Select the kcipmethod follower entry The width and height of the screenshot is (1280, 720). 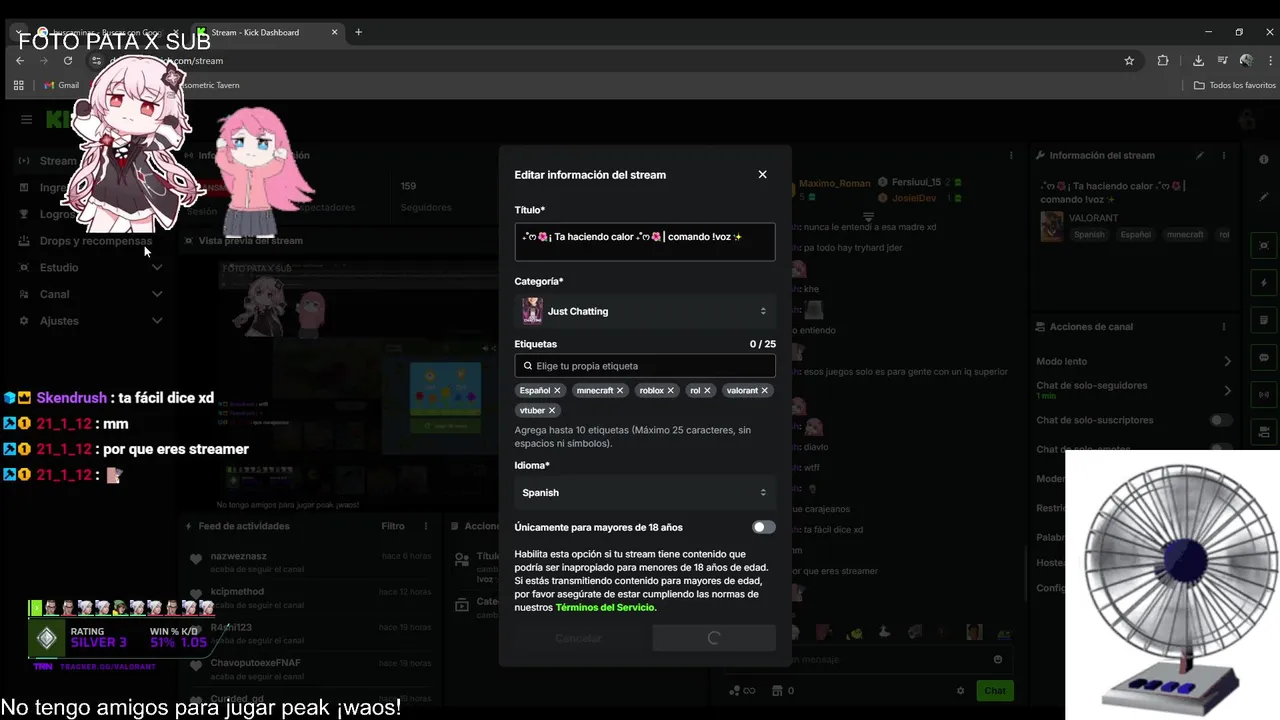(x=310, y=597)
